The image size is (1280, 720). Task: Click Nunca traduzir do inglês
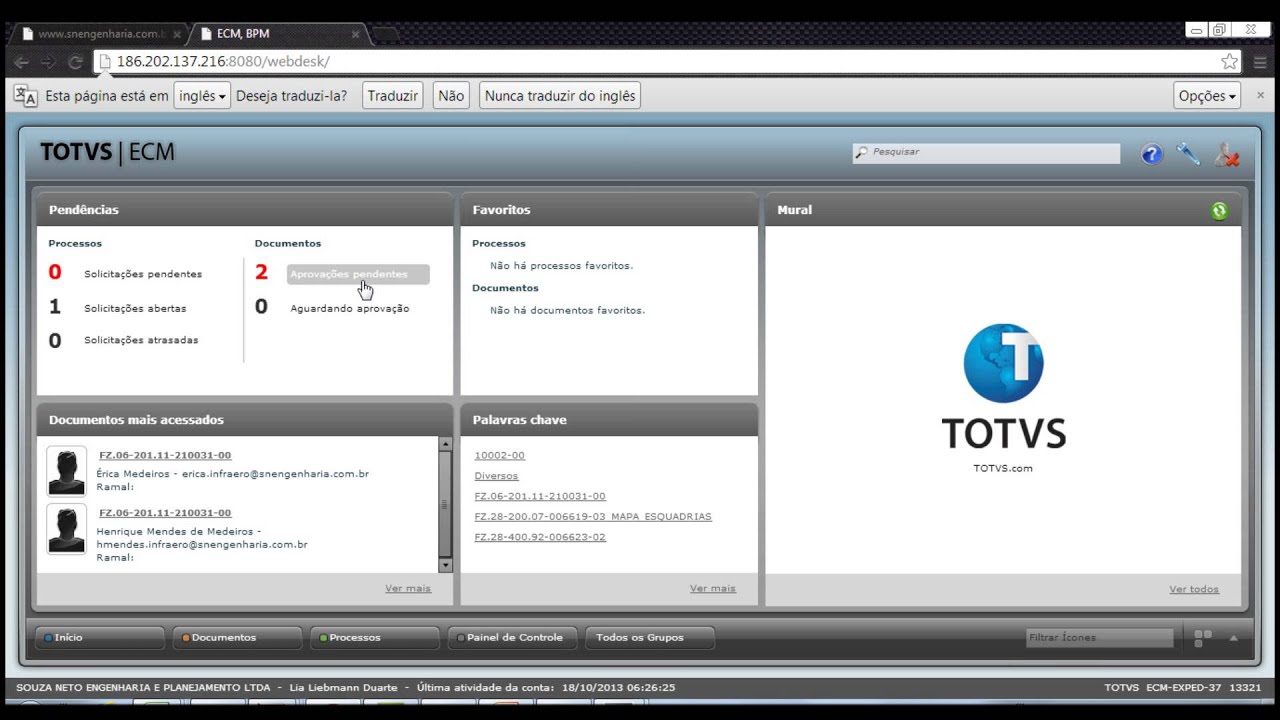click(560, 96)
